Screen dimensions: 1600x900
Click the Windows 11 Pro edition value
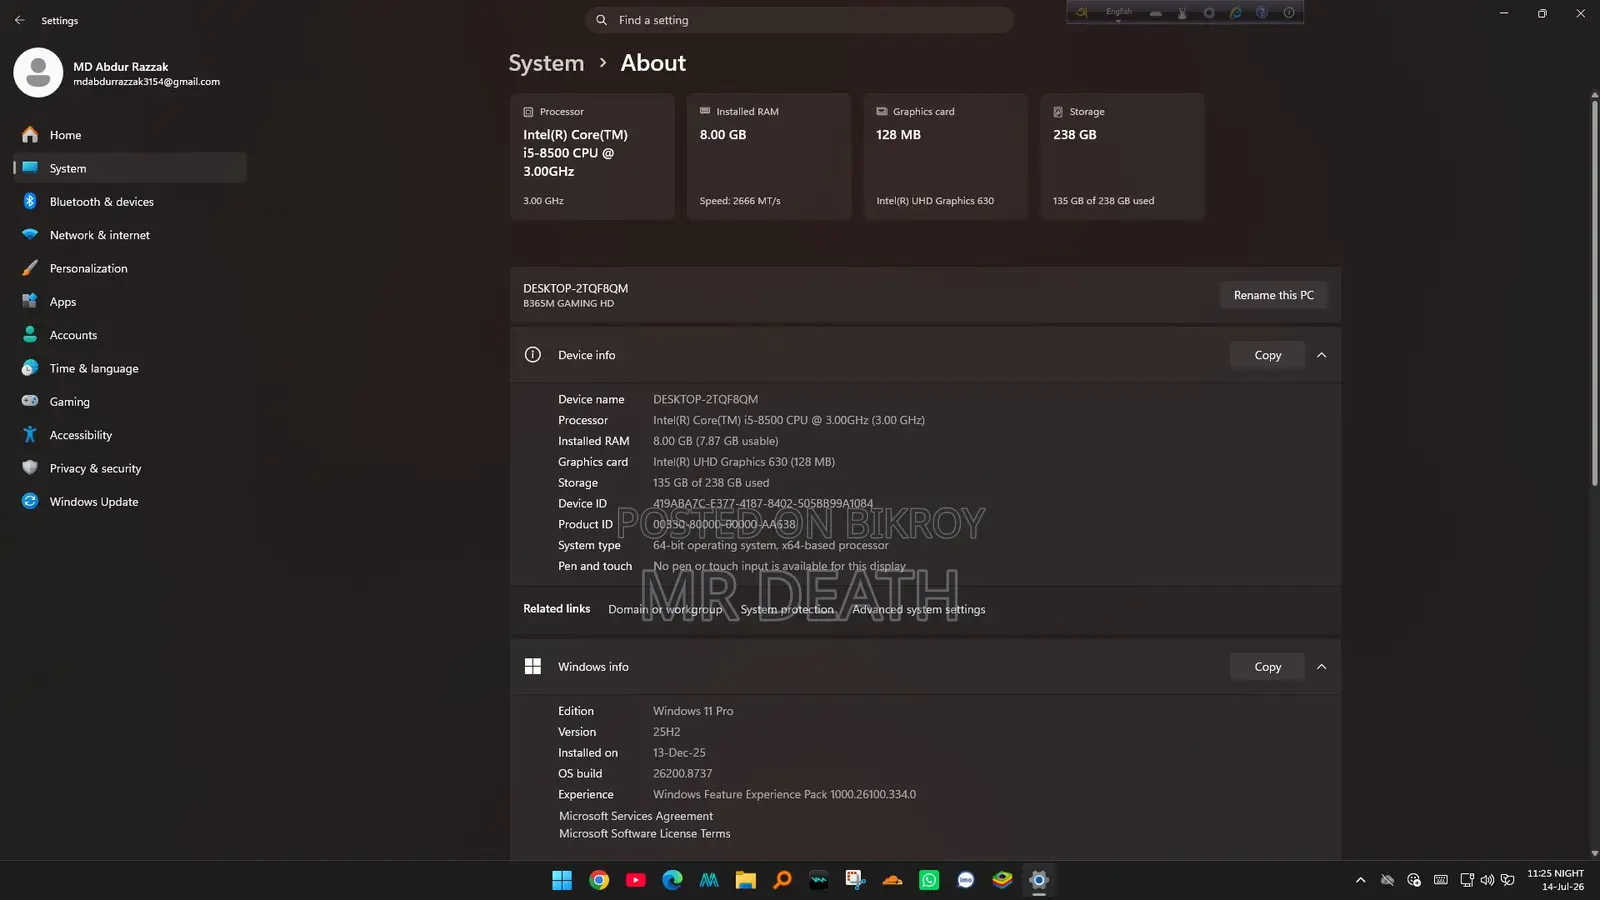pyautogui.click(x=693, y=711)
